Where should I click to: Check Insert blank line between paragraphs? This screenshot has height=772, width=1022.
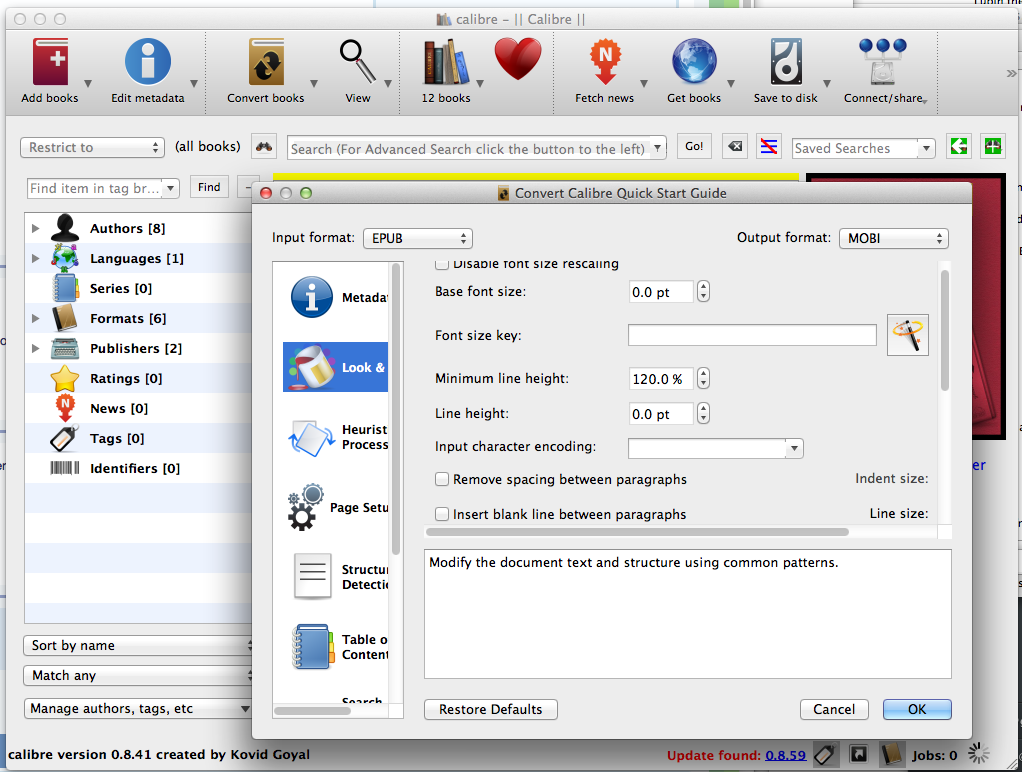(x=442, y=514)
